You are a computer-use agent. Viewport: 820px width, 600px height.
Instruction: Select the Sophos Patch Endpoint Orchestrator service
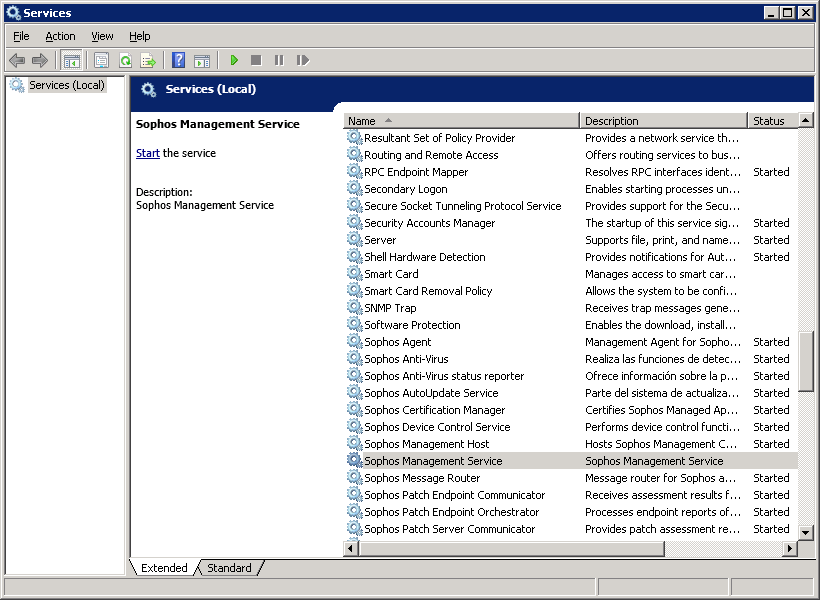click(x=451, y=512)
